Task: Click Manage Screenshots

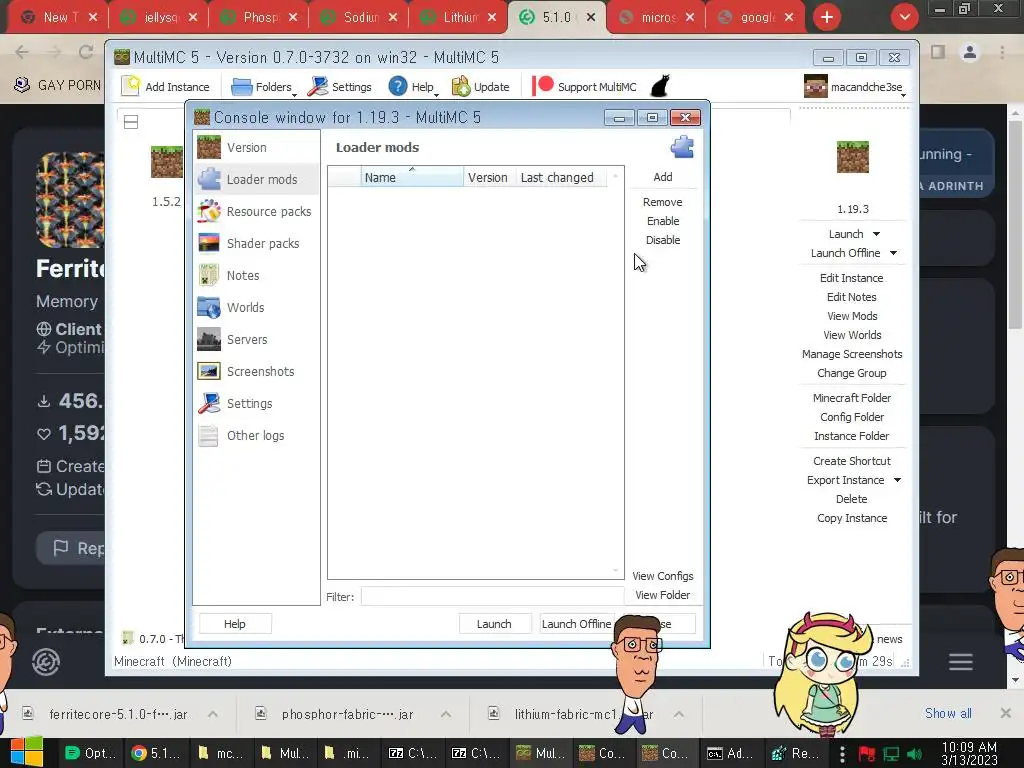Action: pos(852,354)
